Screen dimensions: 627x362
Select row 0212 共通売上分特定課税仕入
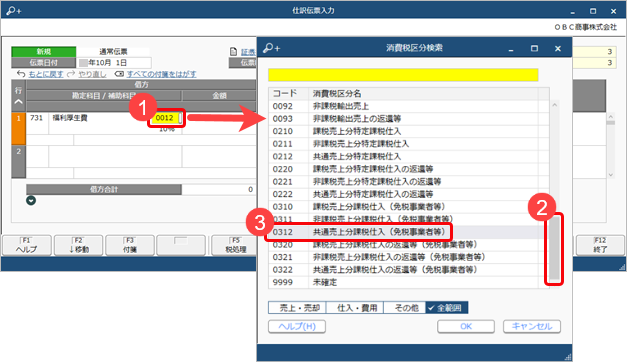(403, 156)
